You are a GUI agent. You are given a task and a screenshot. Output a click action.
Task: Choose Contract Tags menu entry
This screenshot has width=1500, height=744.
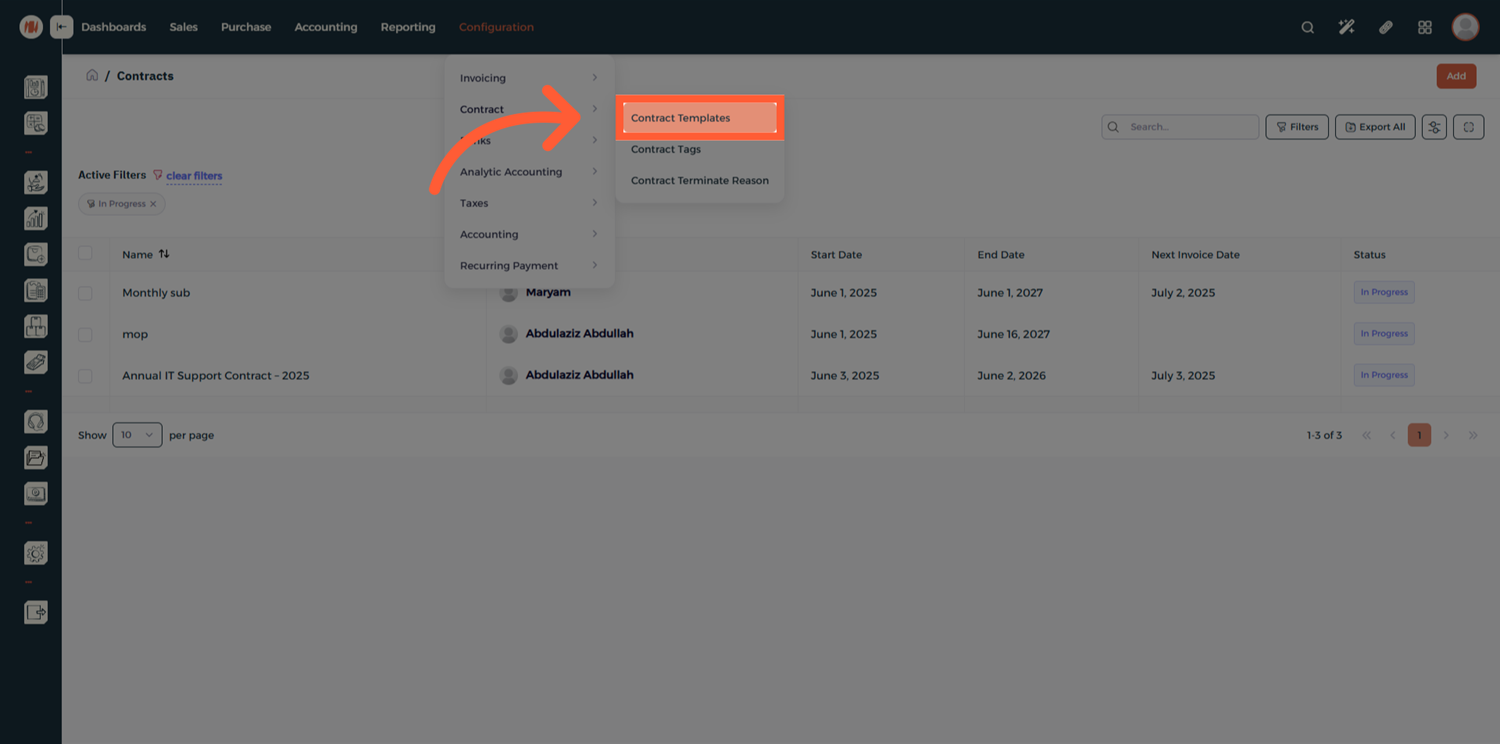coord(666,149)
